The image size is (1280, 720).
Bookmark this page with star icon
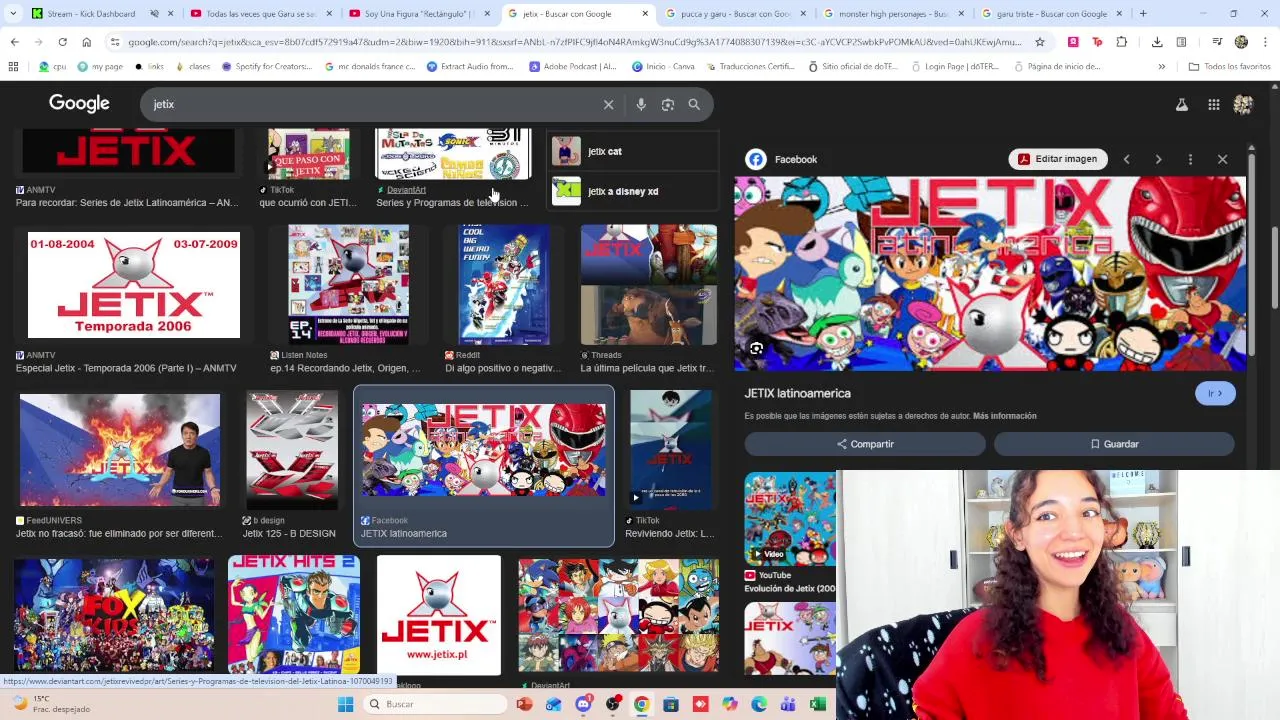1040,42
